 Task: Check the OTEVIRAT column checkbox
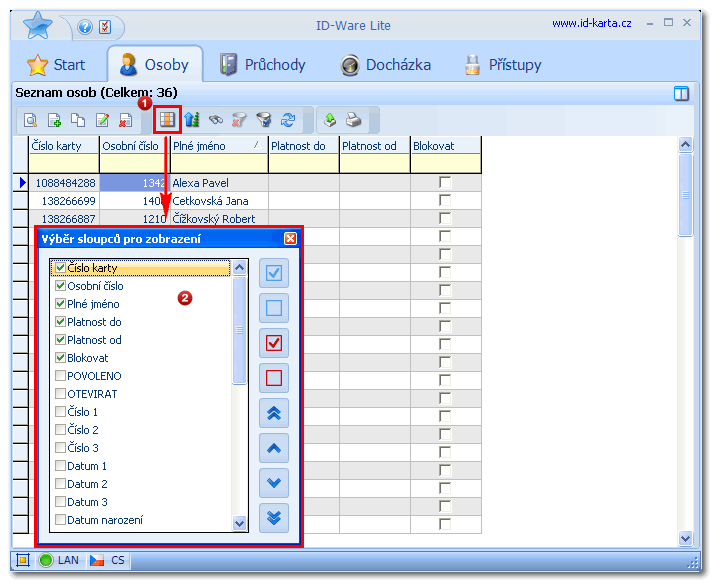pyautogui.click(x=60, y=393)
